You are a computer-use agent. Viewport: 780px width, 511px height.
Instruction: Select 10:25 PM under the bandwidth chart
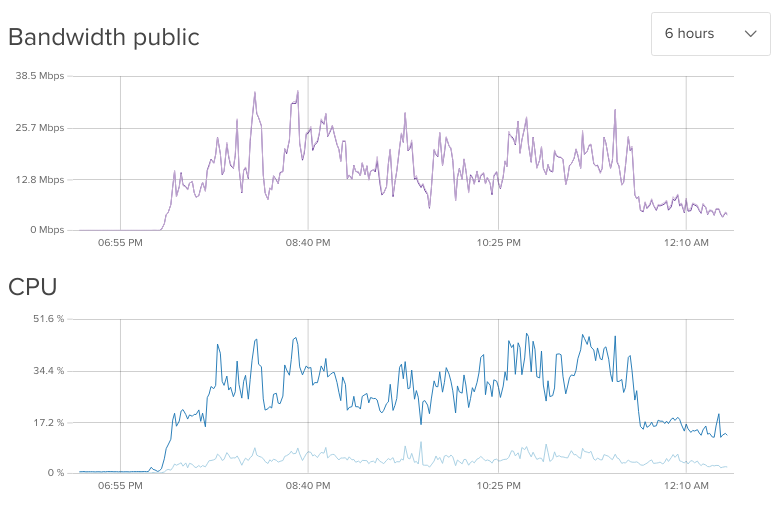click(498, 242)
